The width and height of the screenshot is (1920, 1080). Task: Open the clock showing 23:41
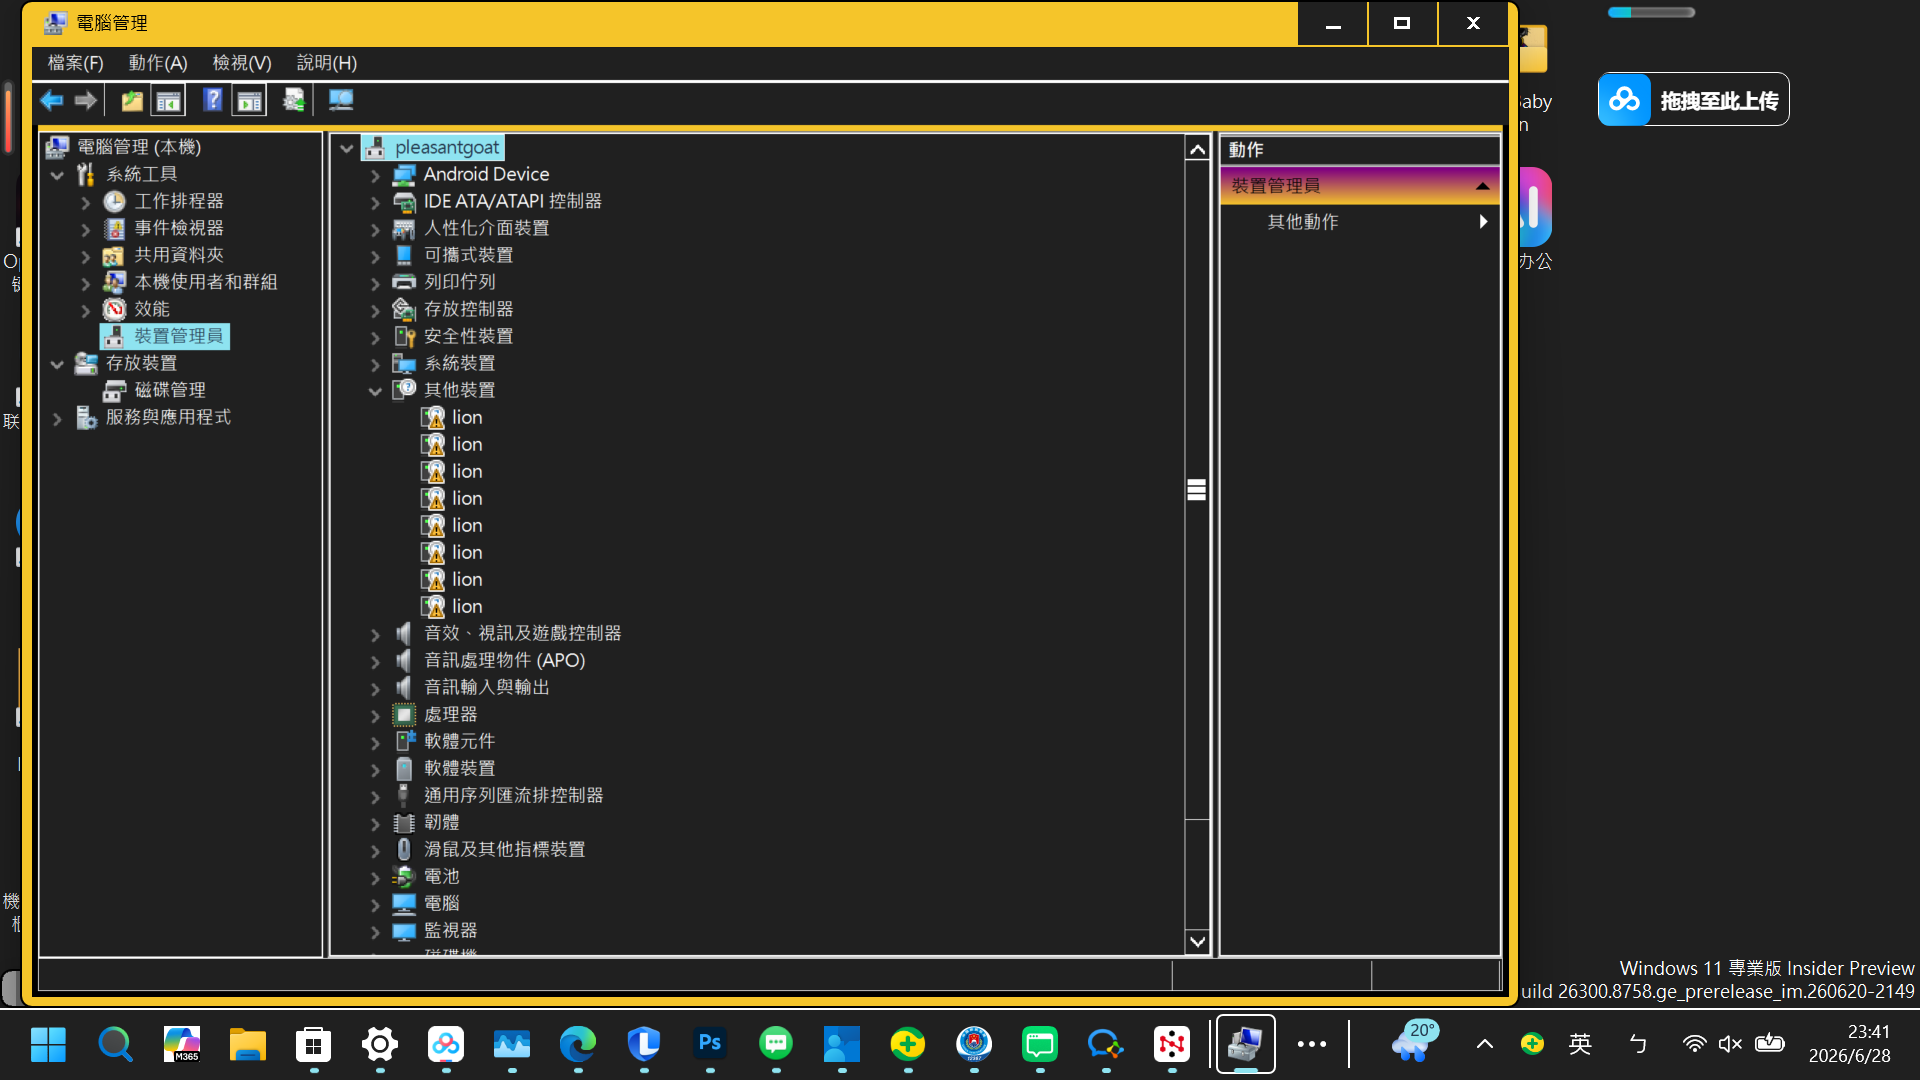point(1850,1044)
